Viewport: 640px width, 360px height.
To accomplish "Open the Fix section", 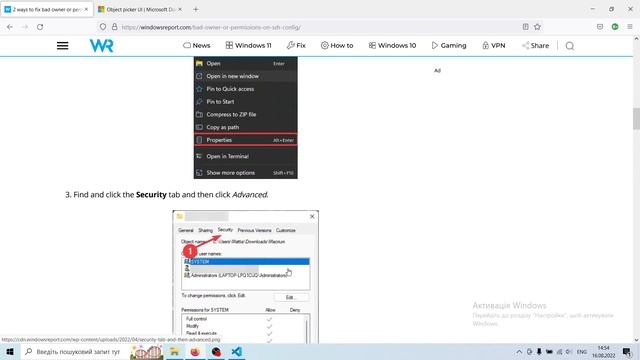I will (x=296, y=45).
